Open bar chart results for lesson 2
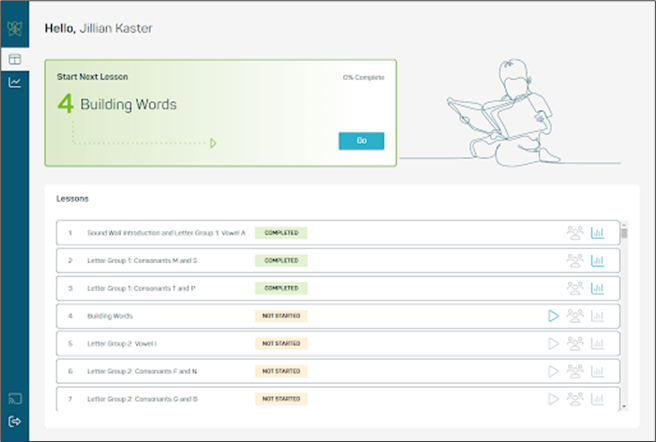 click(x=598, y=261)
